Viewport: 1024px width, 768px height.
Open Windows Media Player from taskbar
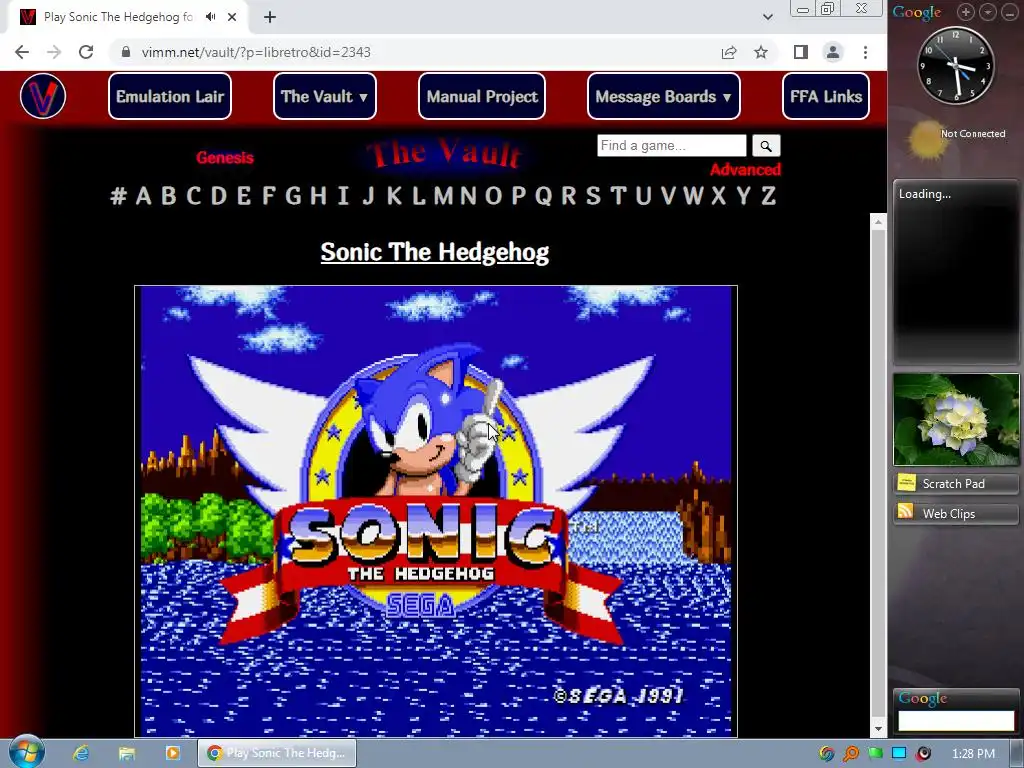pos(173,754)
